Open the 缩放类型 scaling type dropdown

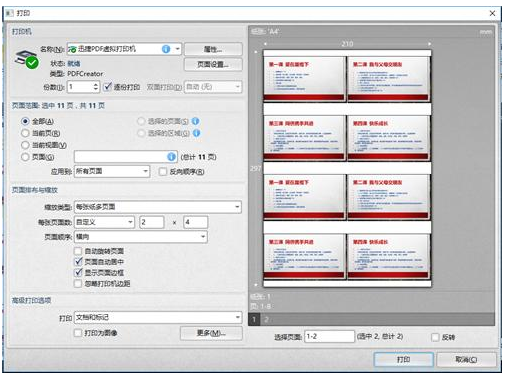[x=158, y=207]
